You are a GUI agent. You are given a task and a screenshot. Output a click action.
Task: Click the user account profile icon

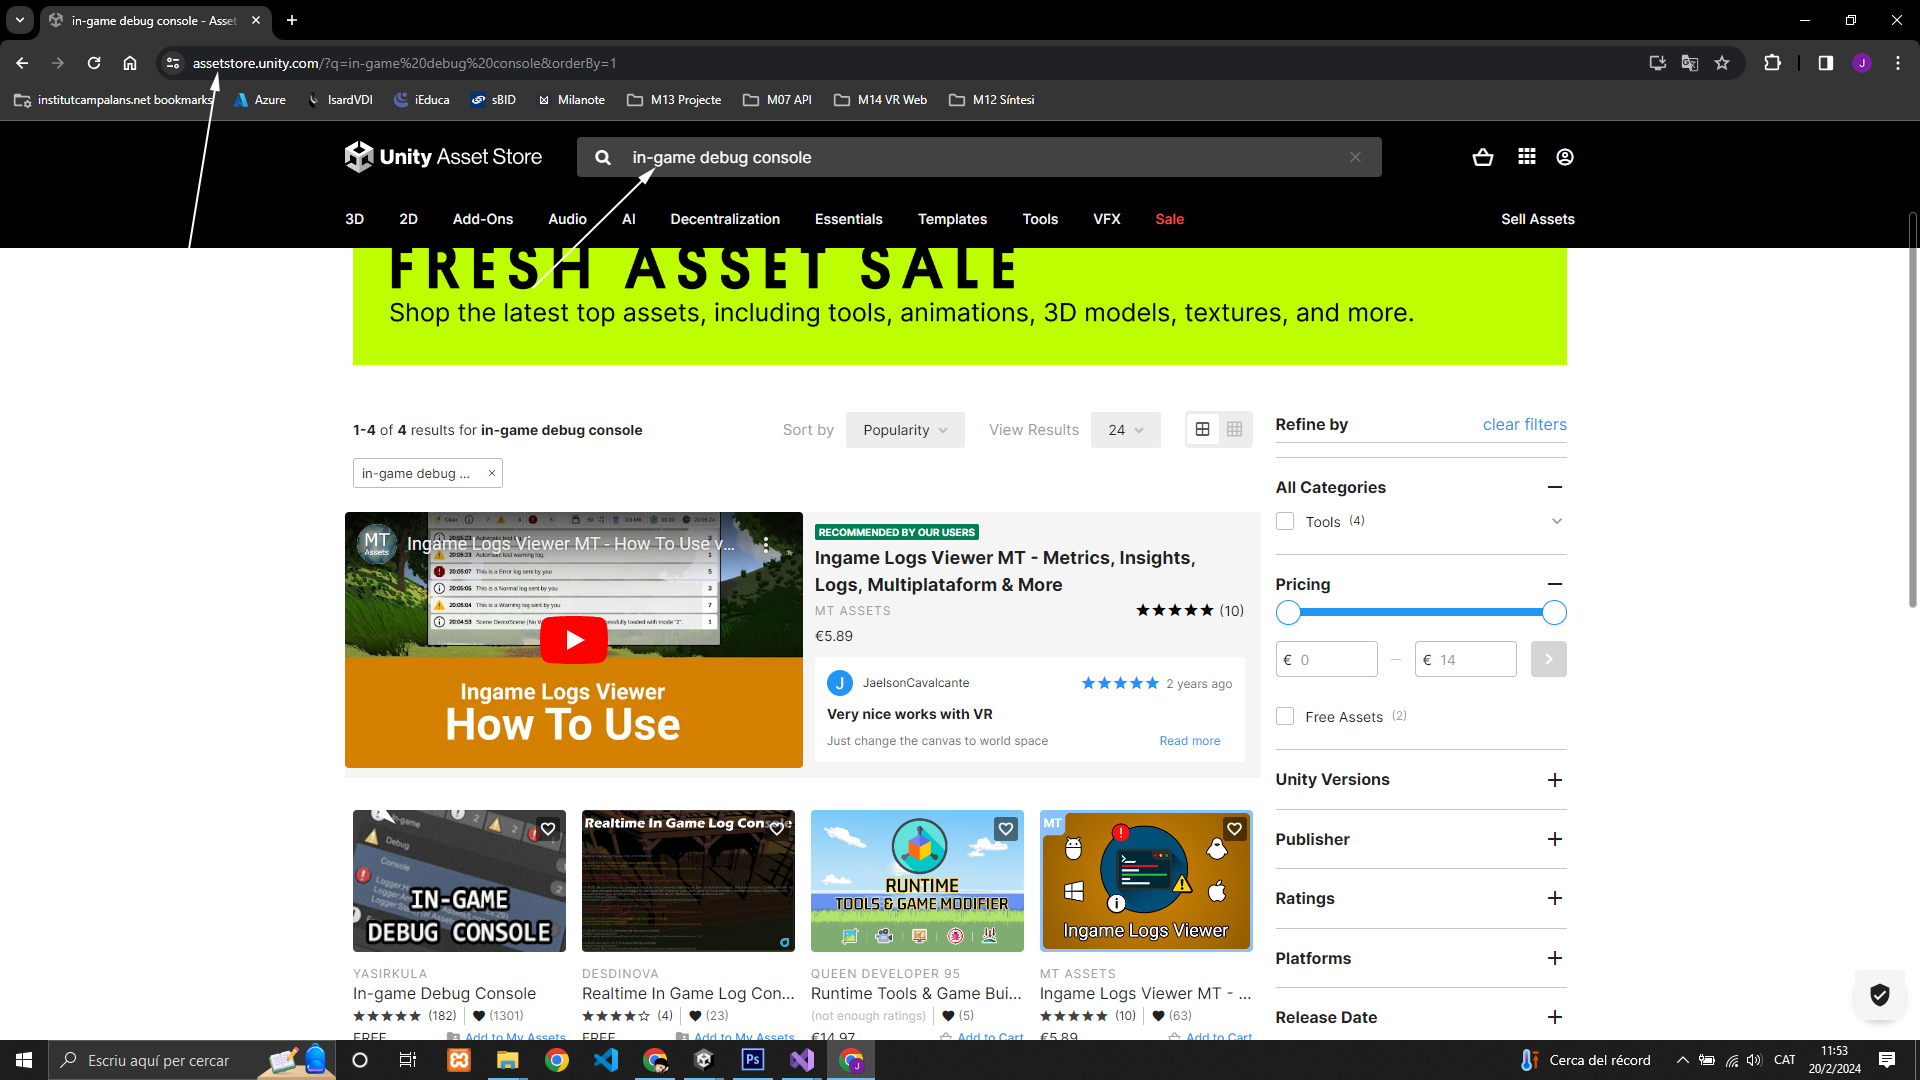click(1565, 157)
